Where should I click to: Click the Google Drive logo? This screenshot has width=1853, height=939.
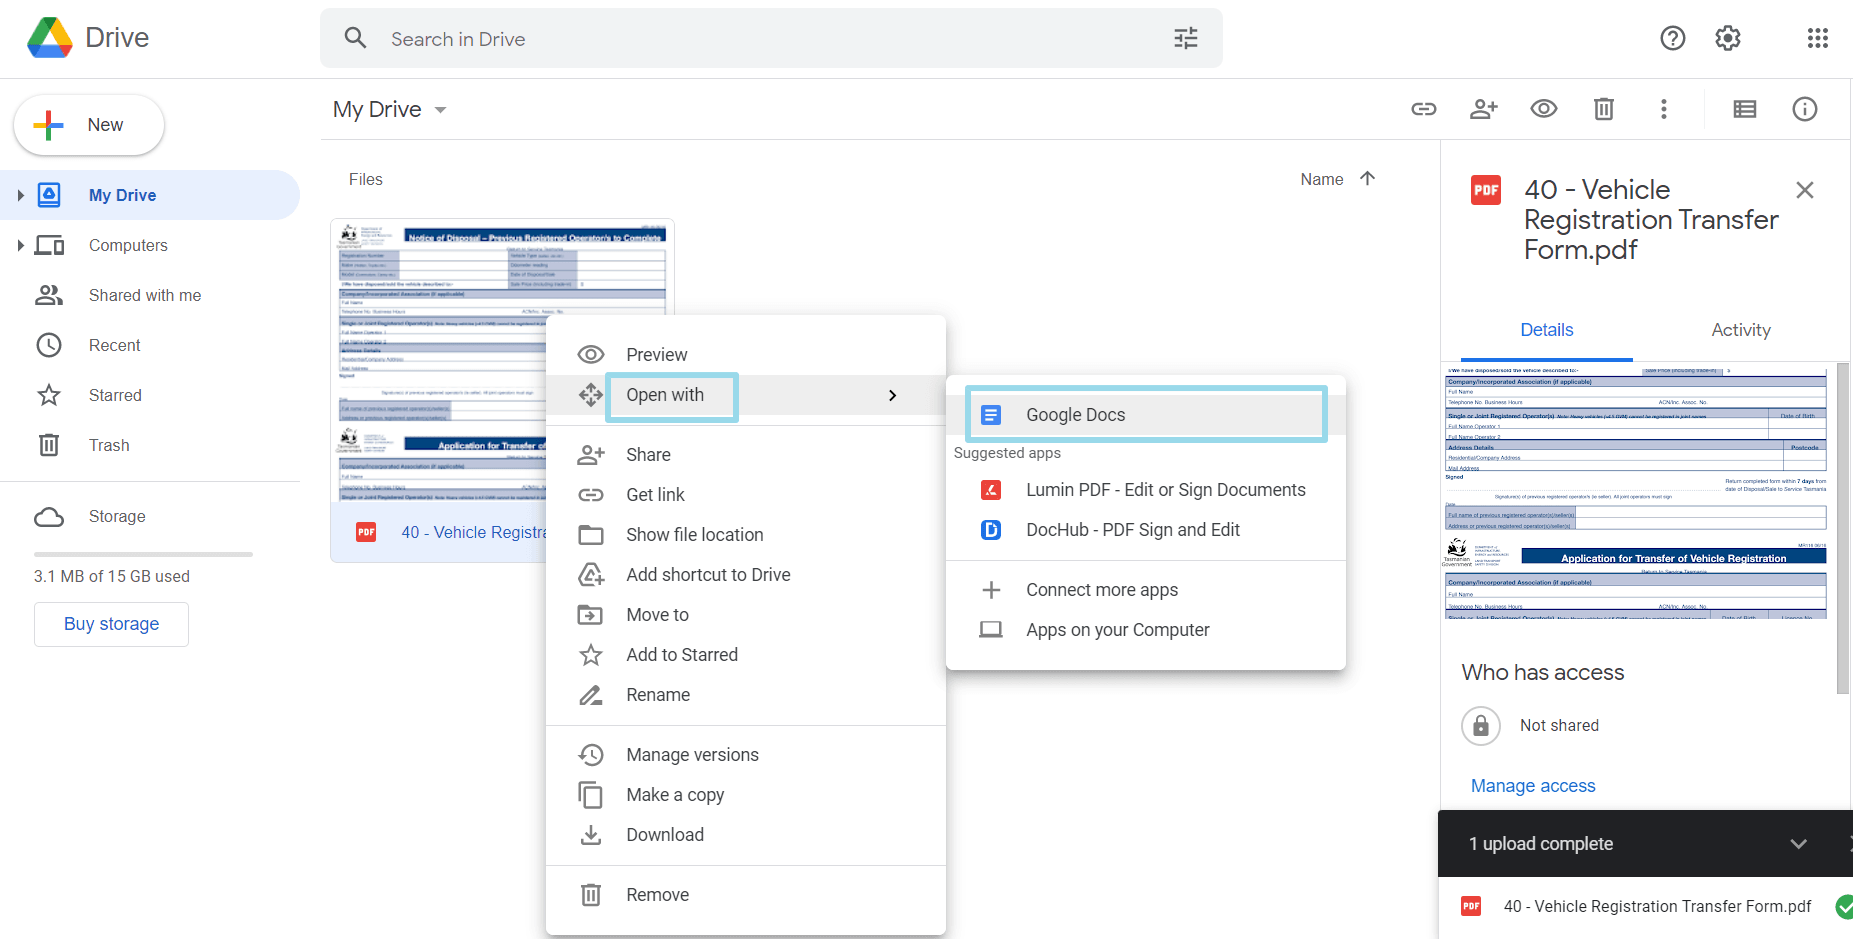coord(50,38)
